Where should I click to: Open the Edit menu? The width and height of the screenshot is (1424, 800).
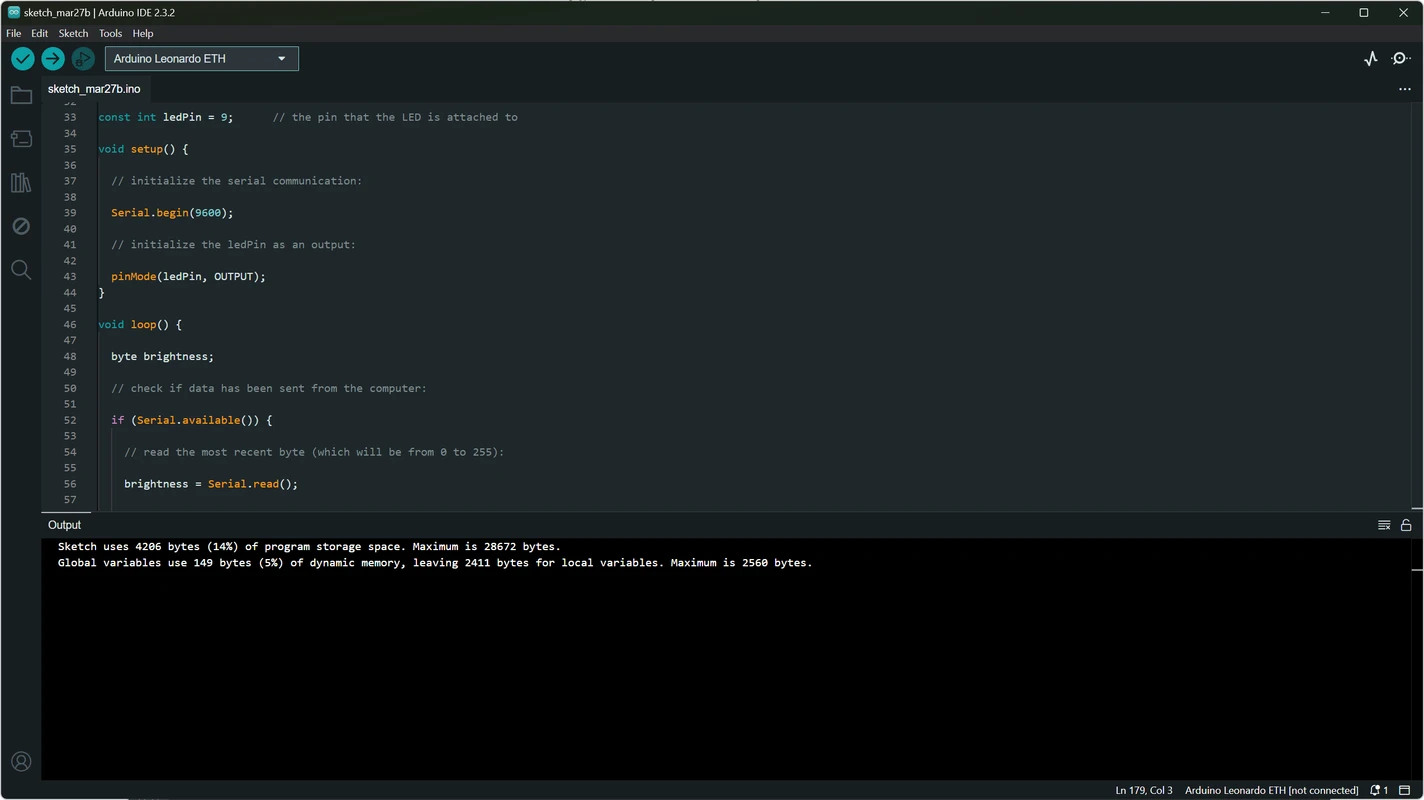[x=40, y=33]
